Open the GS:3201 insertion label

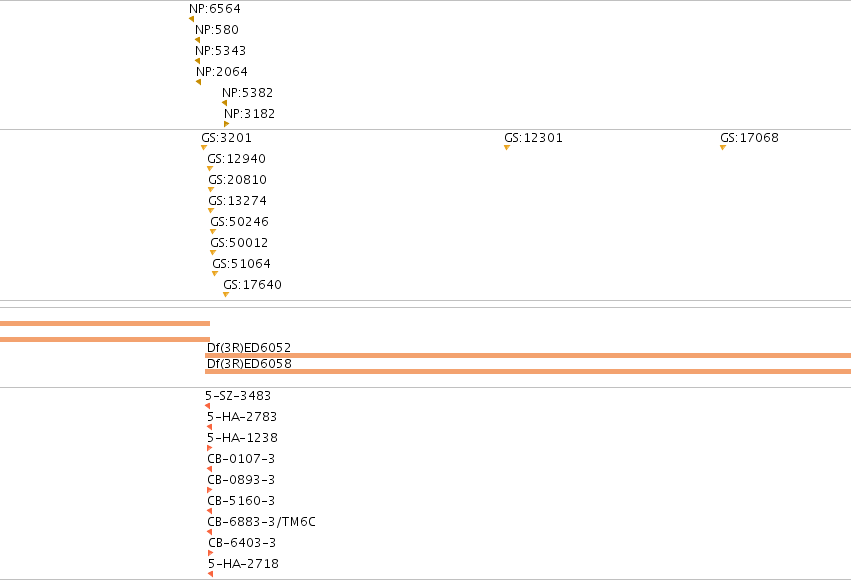[226, 138]
